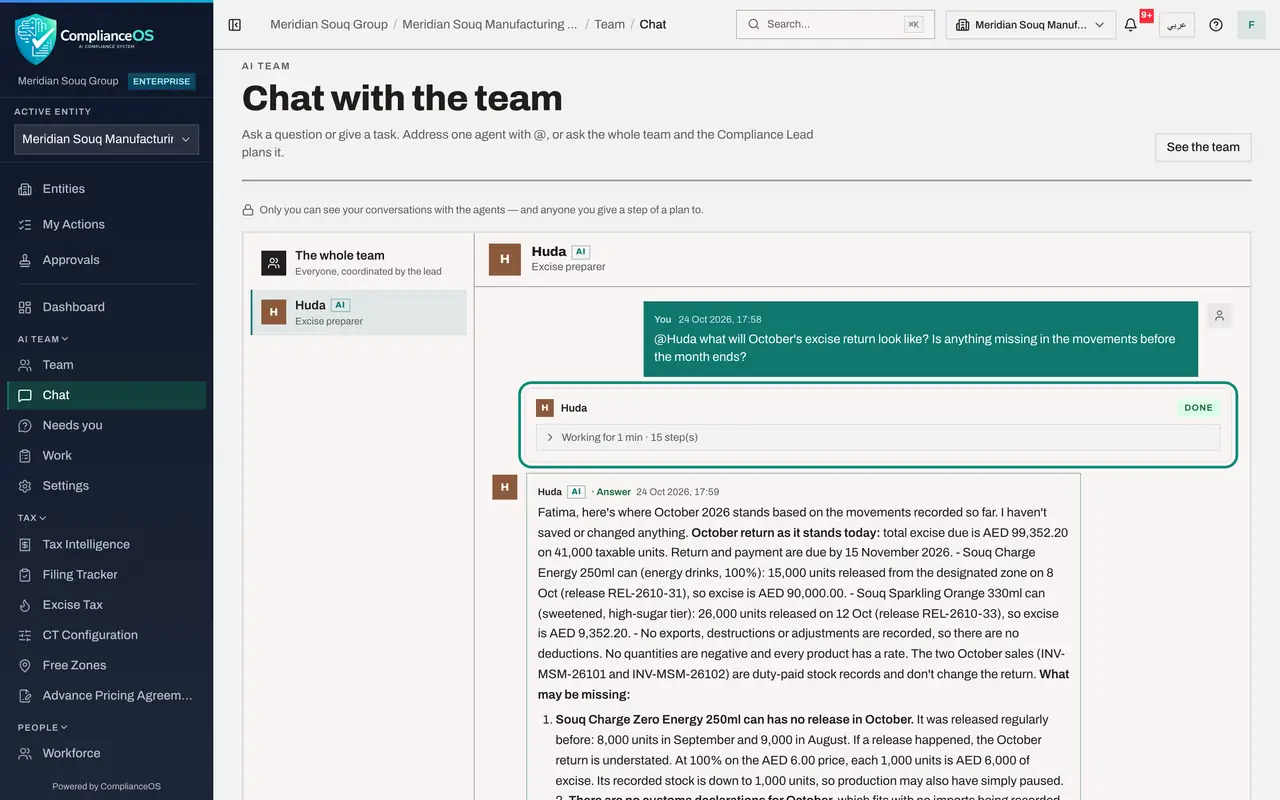1280x800 pixels.
Task: Open entity switcher in top bar
Action: 1031,25
